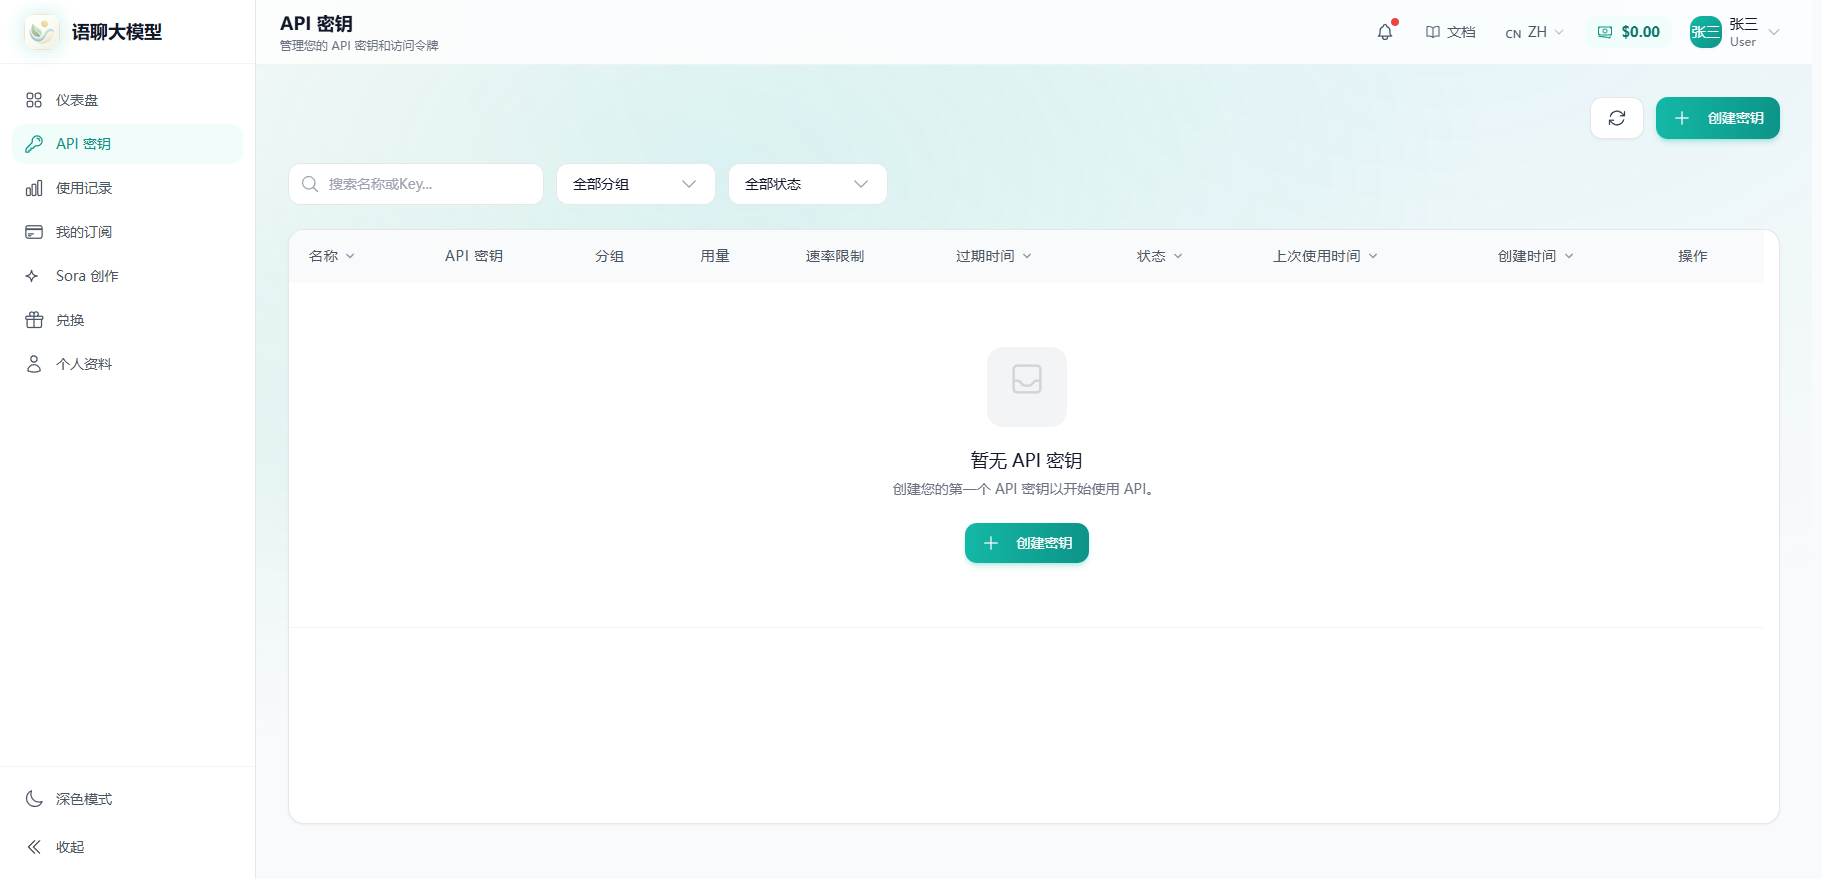
Task: Open the ZH language selector
Action: pyautogui.click(x=1535, y=32)
